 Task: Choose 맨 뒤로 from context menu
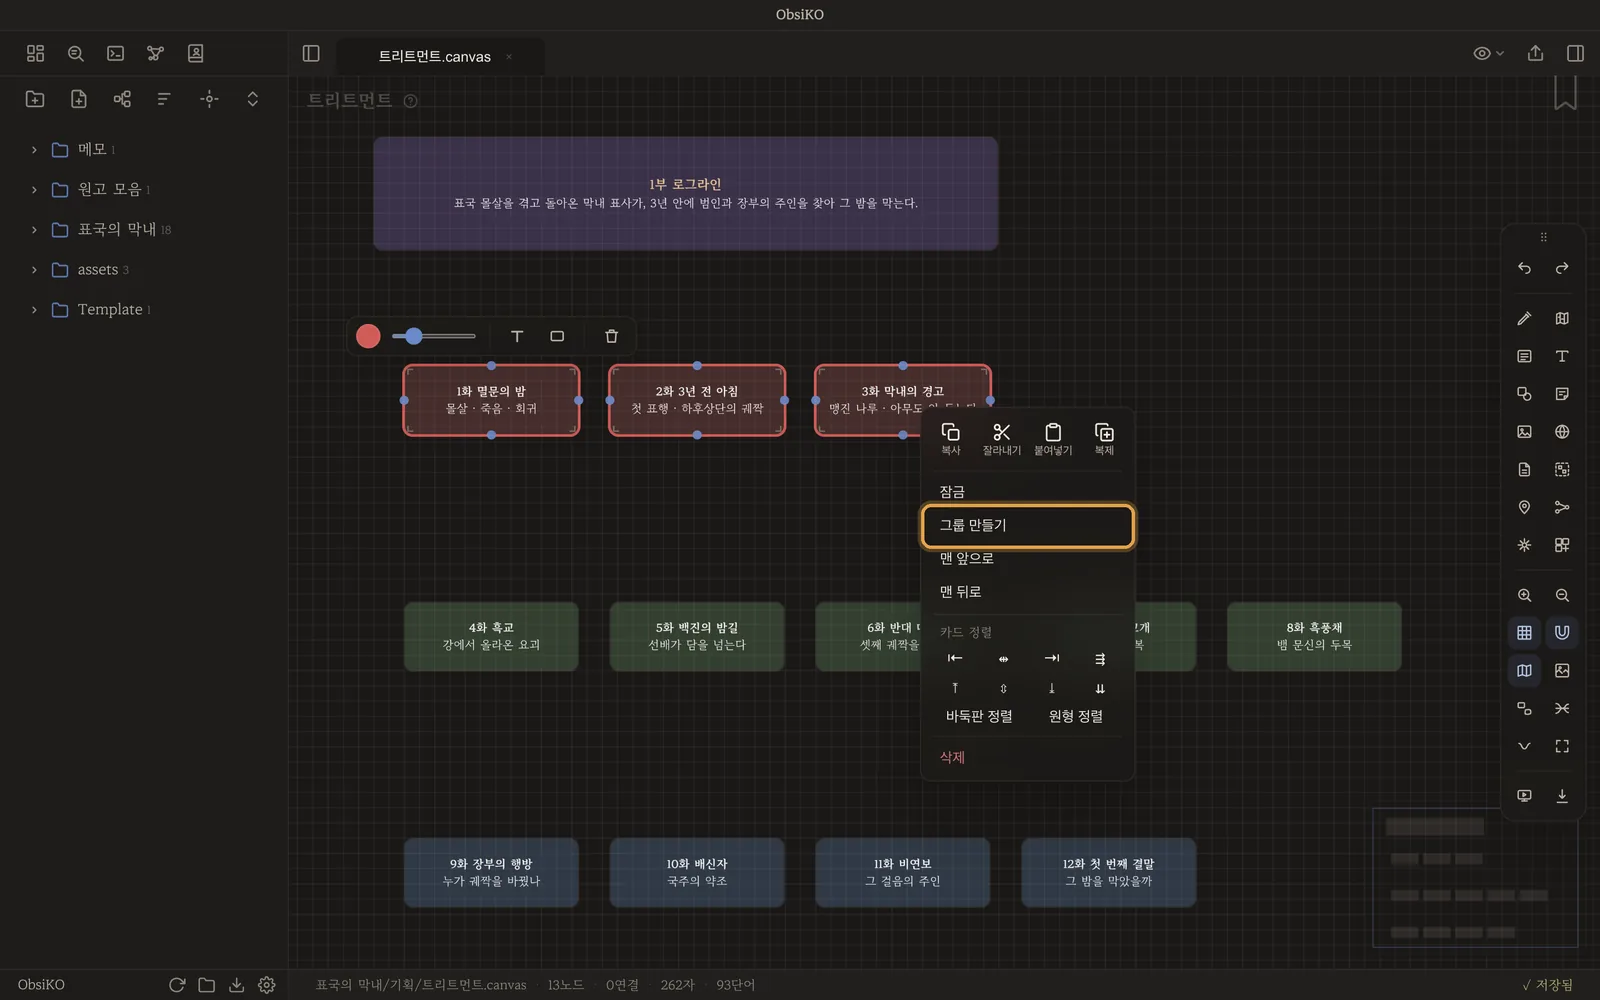point(1028,592)
